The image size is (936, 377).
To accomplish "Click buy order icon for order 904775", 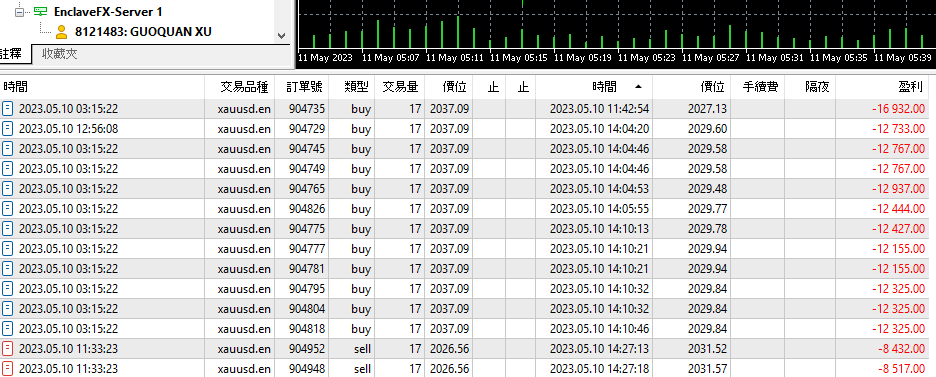I will 8,228.
